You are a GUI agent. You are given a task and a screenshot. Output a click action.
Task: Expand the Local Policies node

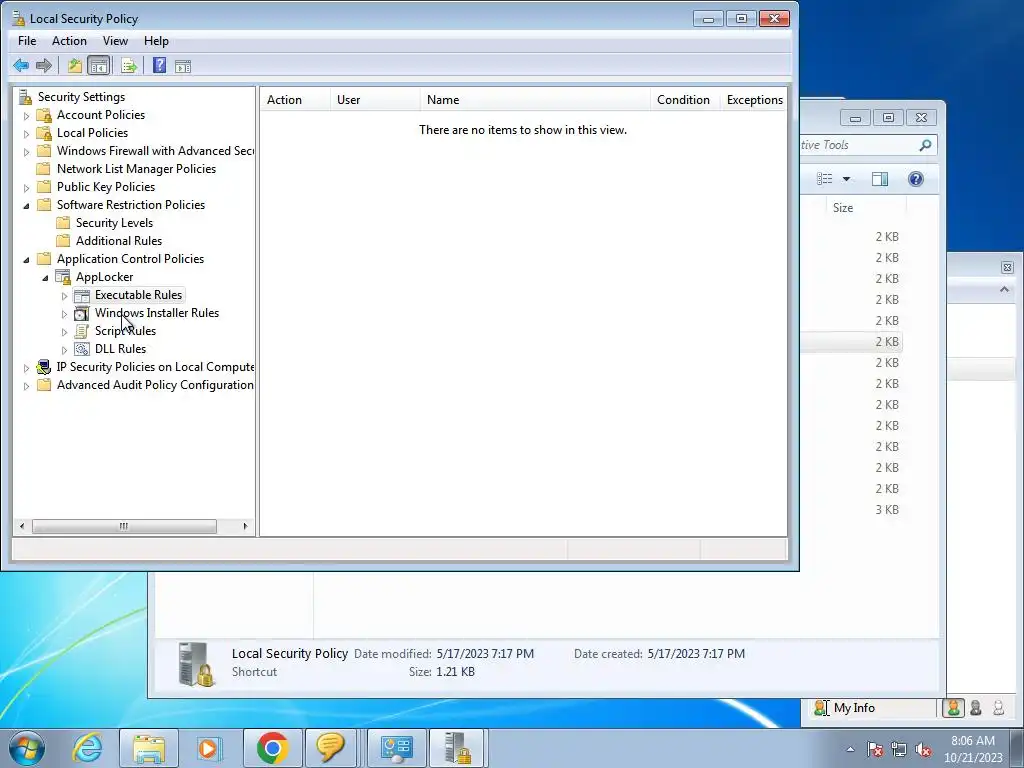pyautogui.click(x=26, y=134)
